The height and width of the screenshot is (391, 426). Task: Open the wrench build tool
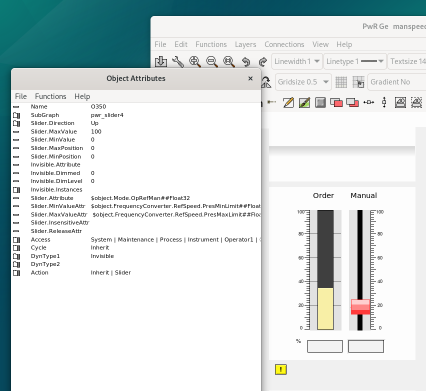tap(178, 62)
